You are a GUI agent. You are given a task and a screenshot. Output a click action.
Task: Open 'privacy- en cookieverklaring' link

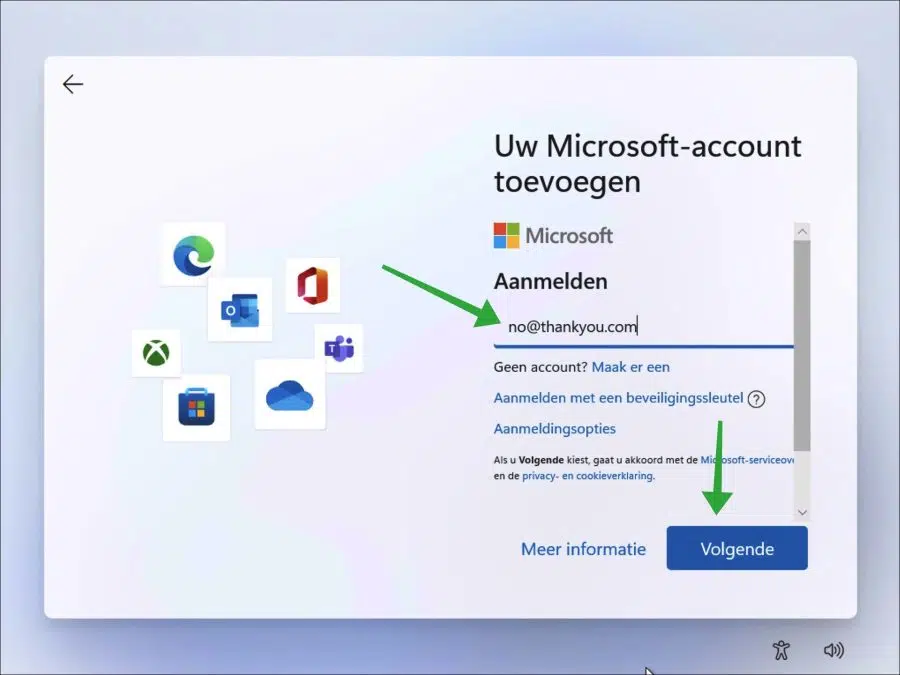(587, 476)
